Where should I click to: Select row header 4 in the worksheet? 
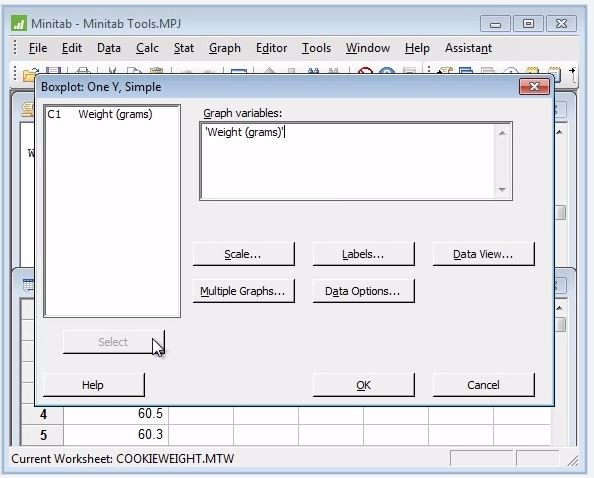[x=43, y=414]
